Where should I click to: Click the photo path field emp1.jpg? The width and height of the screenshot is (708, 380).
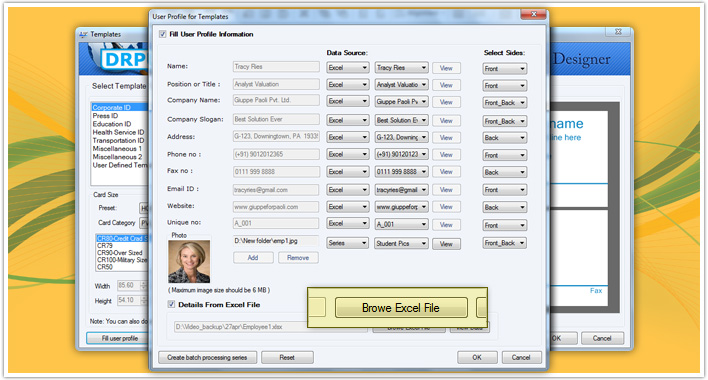(x=276, y=241)
